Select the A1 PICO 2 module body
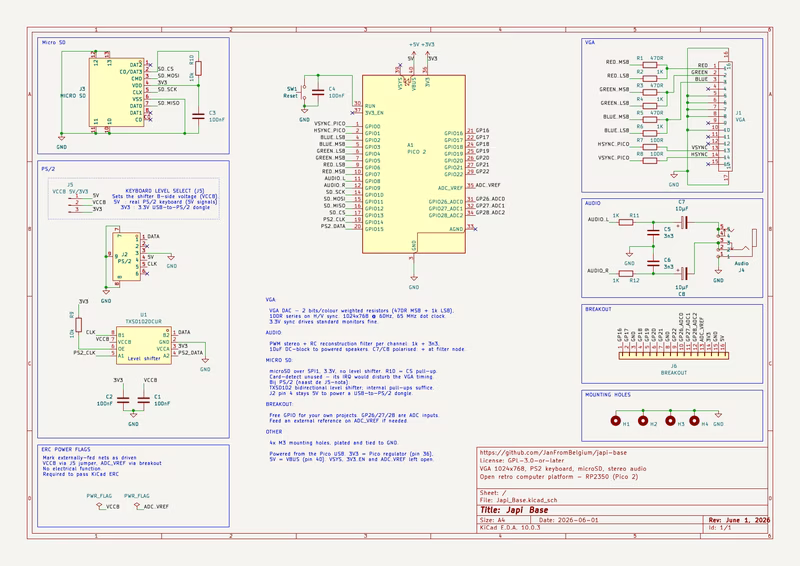The image size is (800, 566). coord(414,164)
